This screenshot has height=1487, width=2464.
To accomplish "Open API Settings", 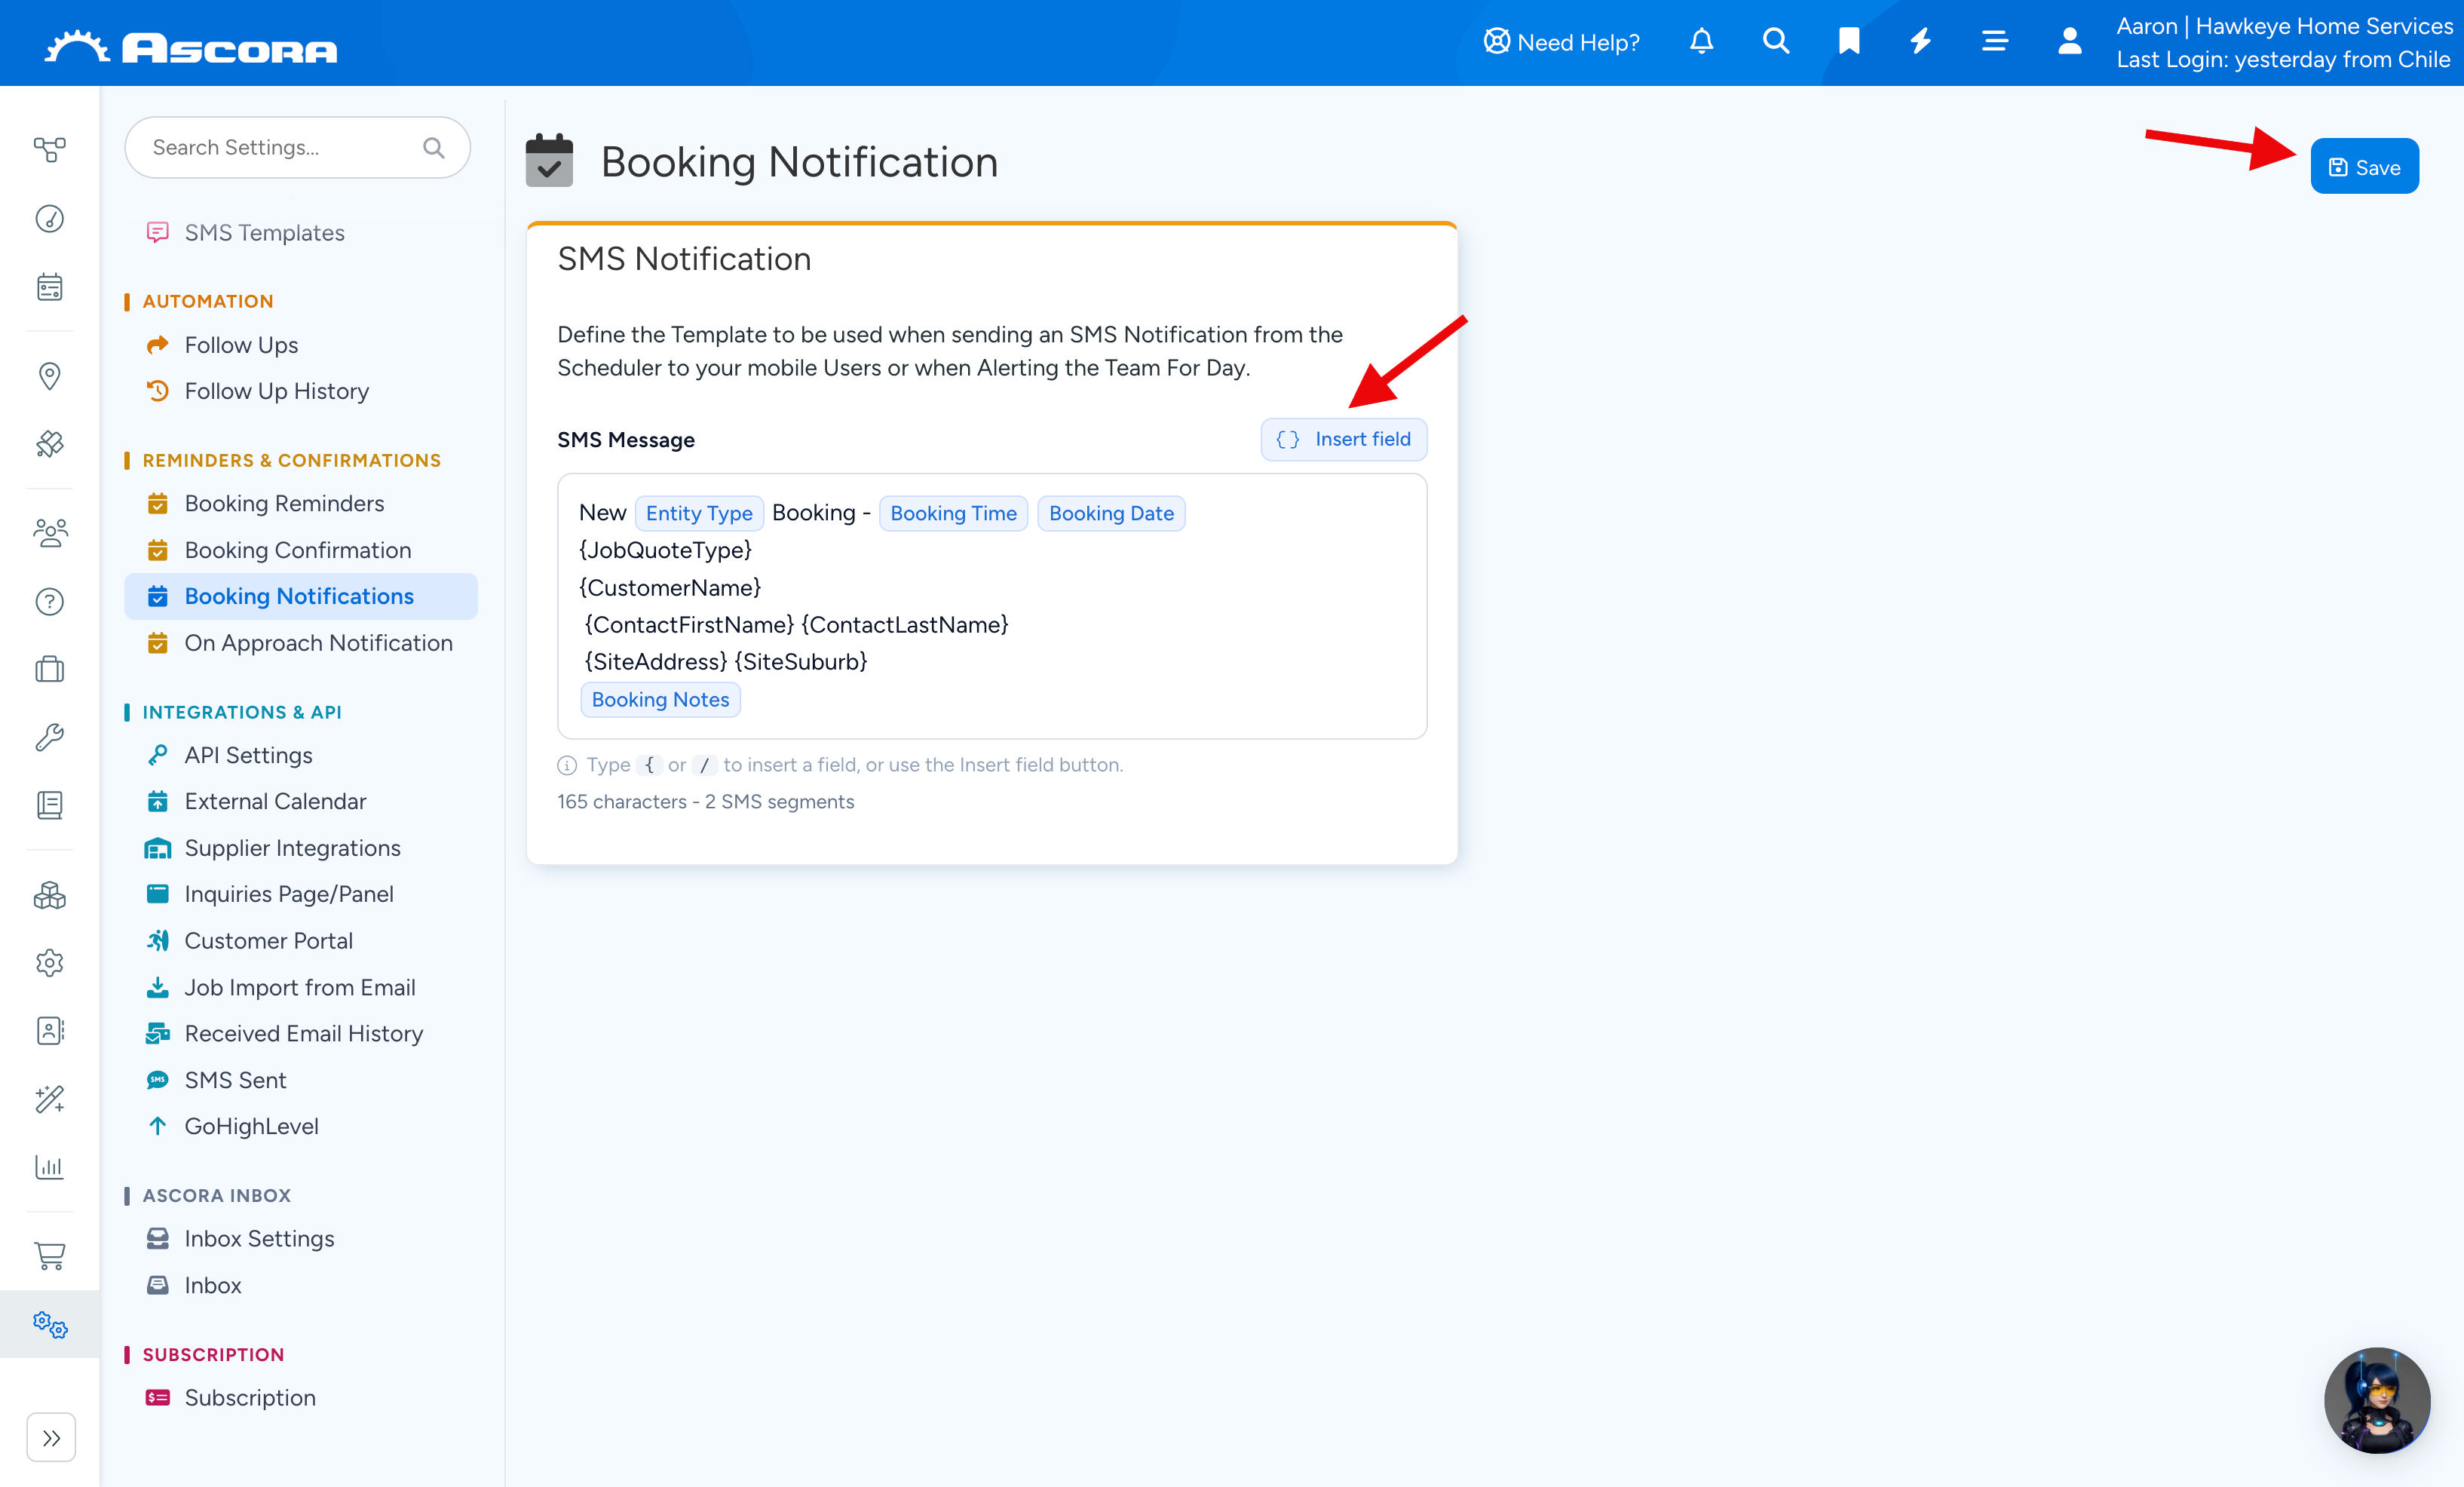I will (x=248, y=755).
